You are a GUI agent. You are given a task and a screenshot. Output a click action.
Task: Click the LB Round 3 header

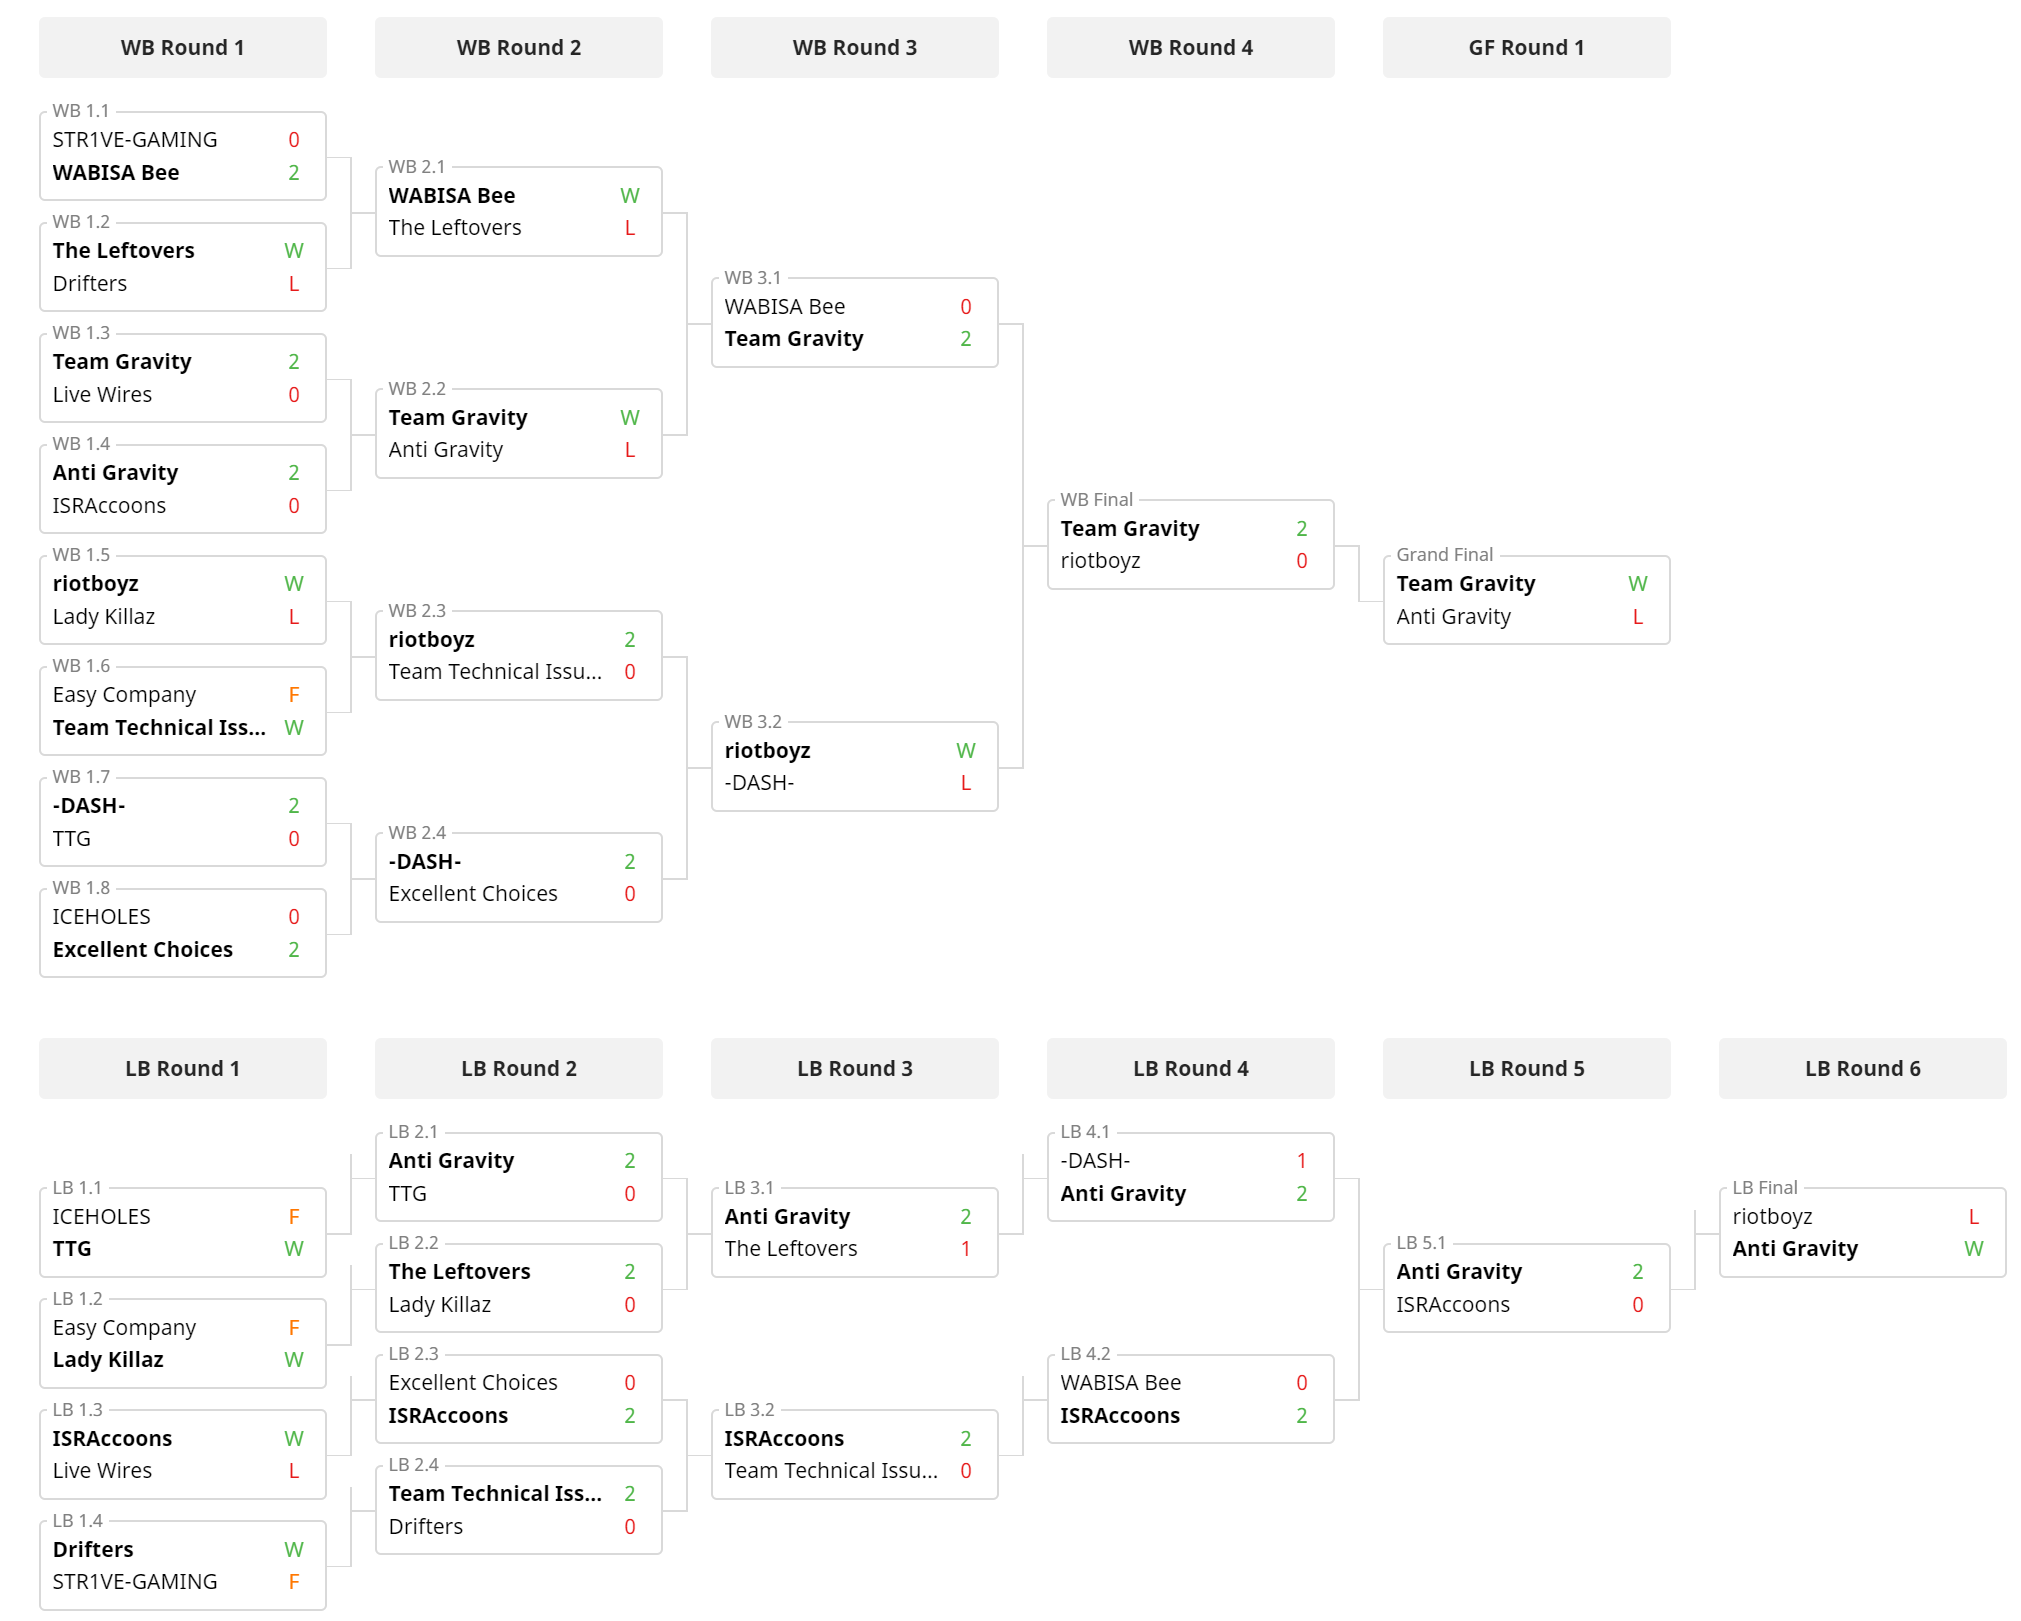coord(854,1068)
